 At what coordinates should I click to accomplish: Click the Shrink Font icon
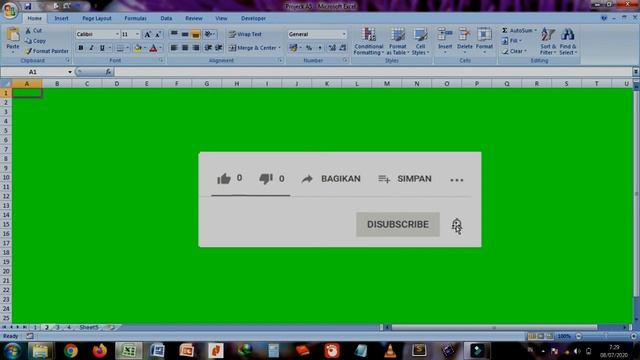[x=158, y=35]
